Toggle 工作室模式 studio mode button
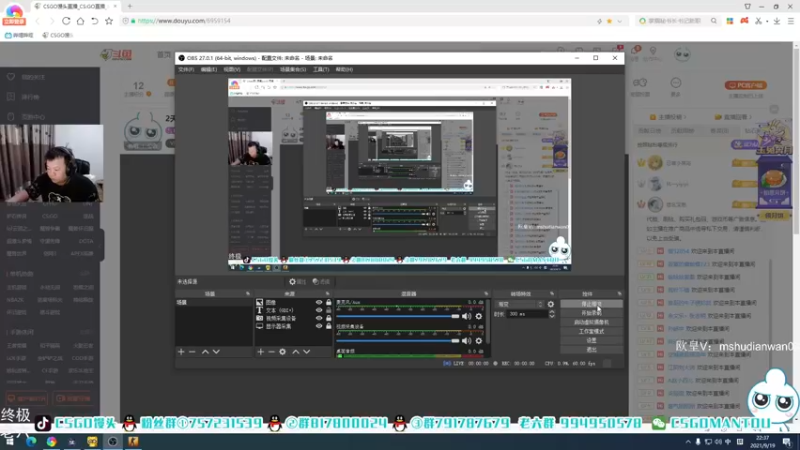800x450 pixels. pyautogui.click(x=591, y=331)
